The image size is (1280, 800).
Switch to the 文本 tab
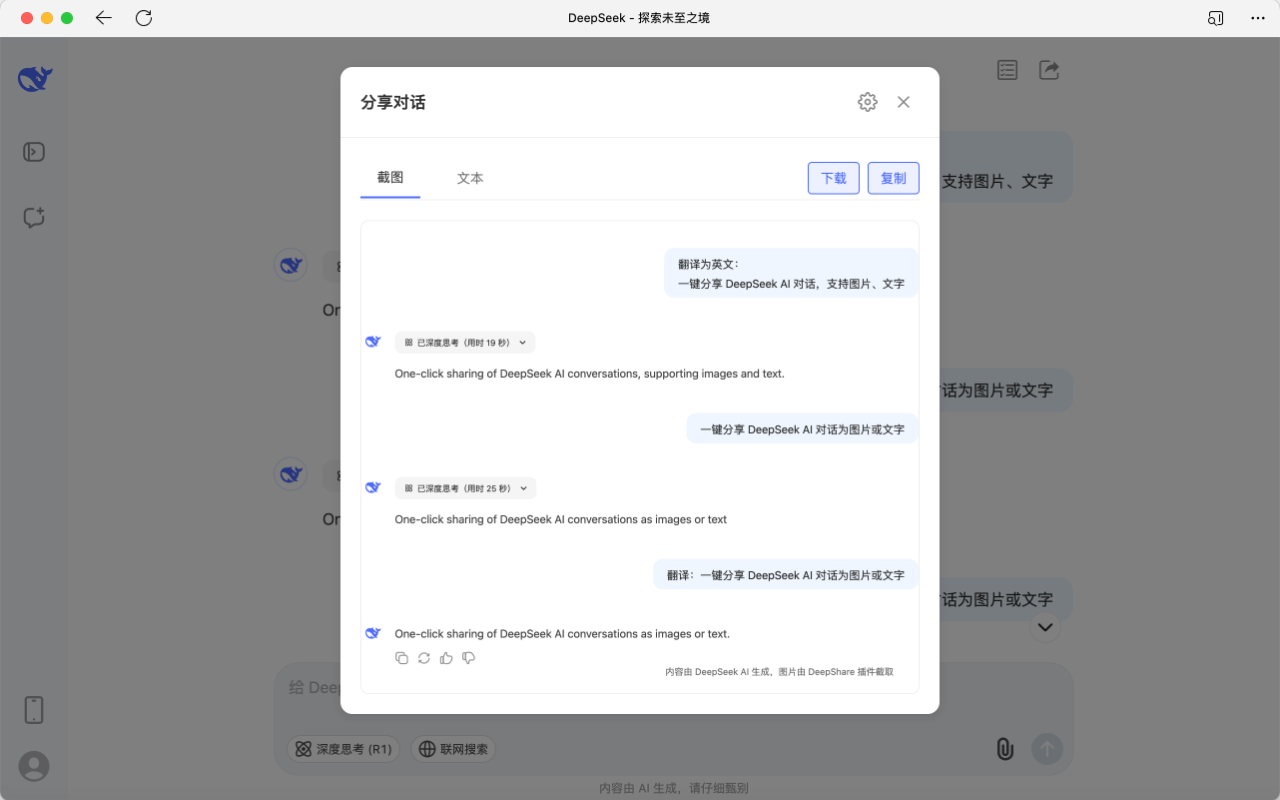coord(470,178)
